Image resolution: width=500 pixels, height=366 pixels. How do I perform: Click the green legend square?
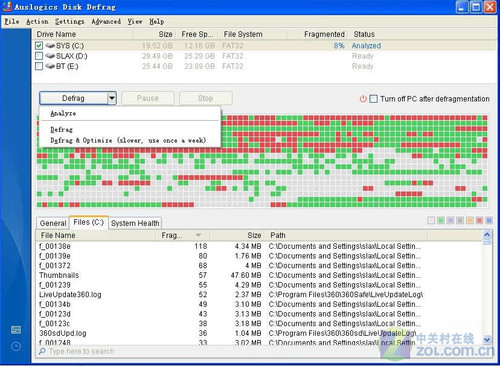441,220
